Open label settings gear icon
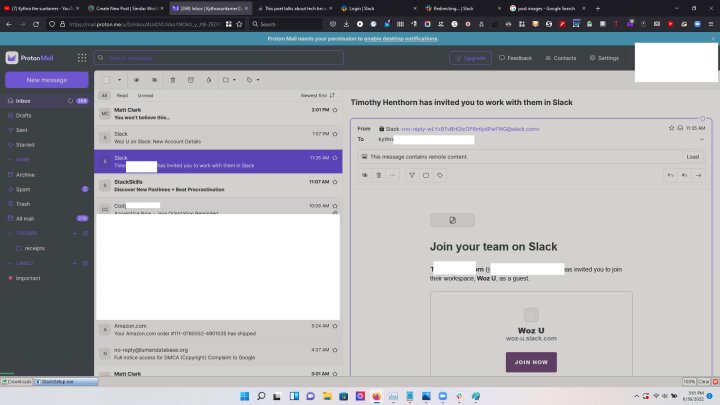The width and height of the screenshot is (720, 405). (x=85, y=263)
